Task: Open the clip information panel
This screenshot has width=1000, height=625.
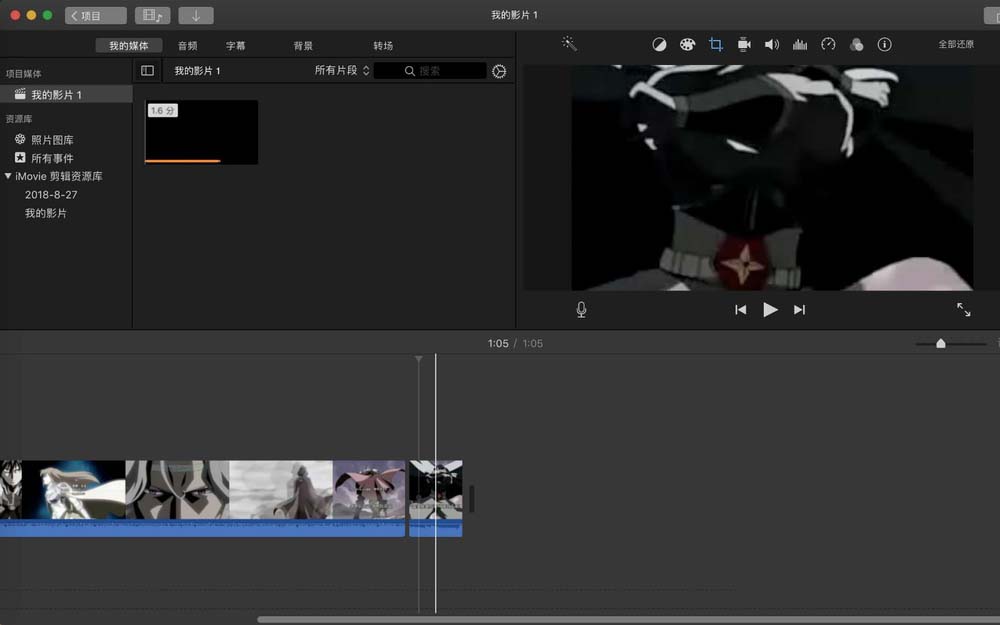Action: pyautogui.click(x=884, y=44)
